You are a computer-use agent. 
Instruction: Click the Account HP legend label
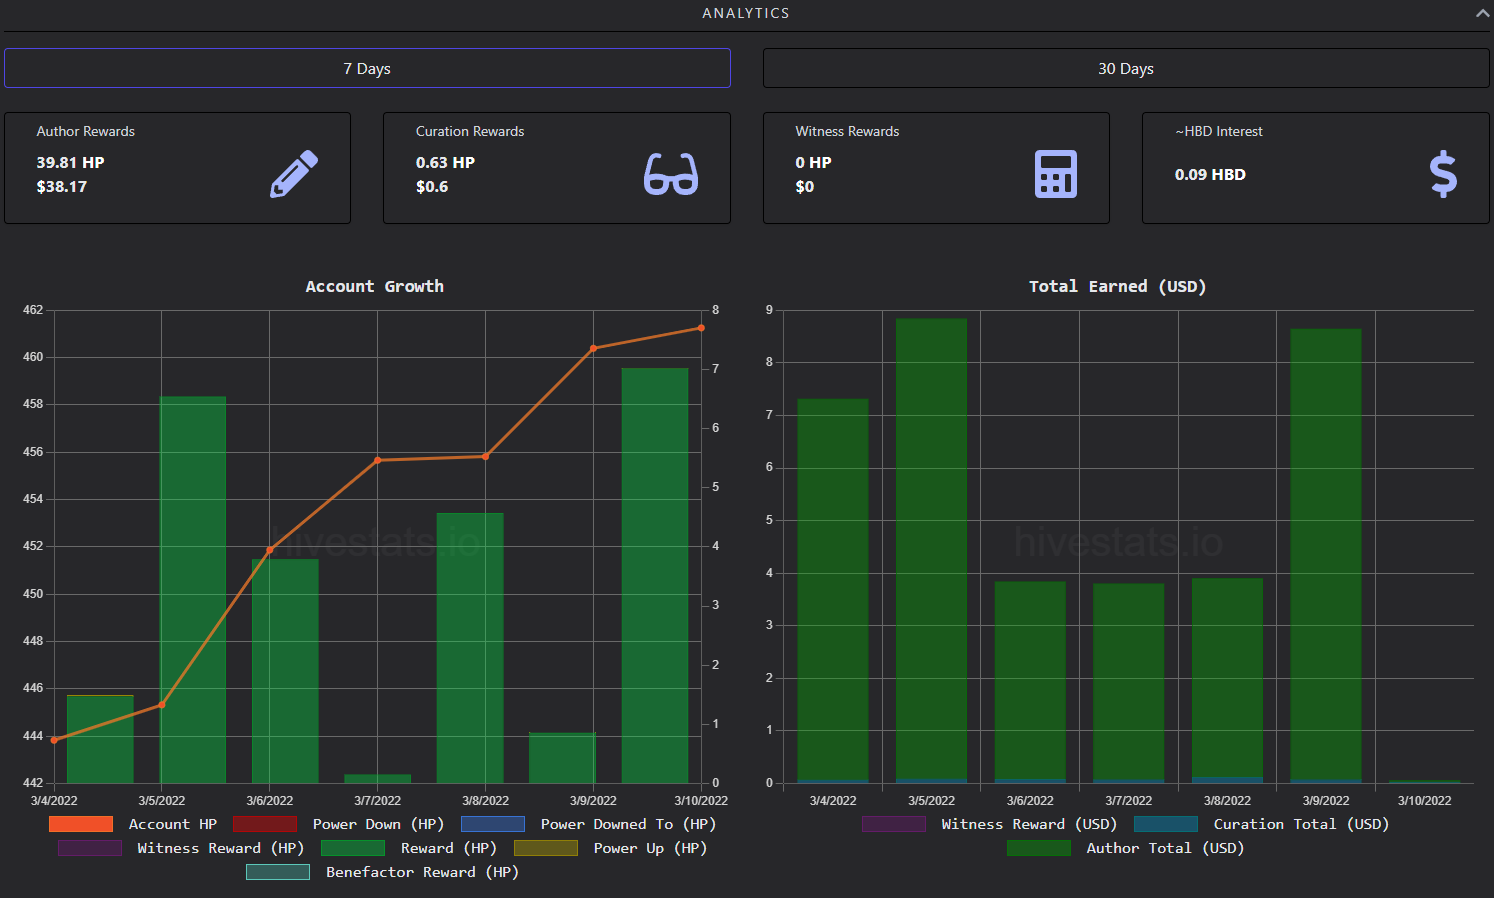click(x=173, y=824)
